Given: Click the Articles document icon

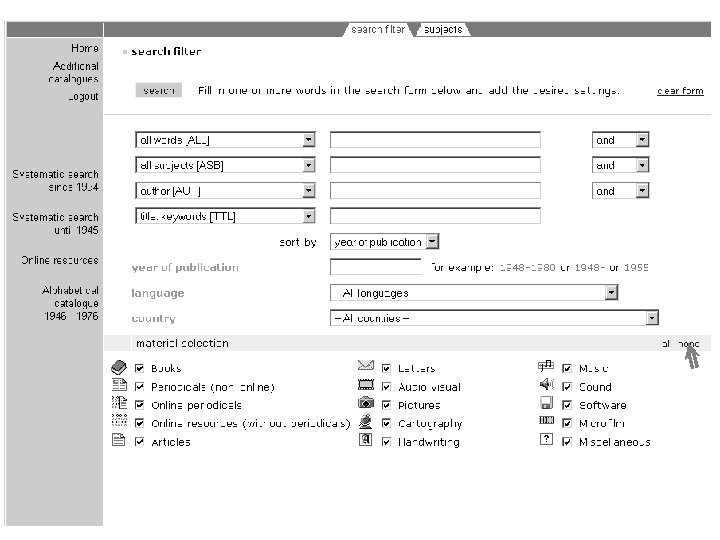Looking at the screenshot, I should coord(118,440).
